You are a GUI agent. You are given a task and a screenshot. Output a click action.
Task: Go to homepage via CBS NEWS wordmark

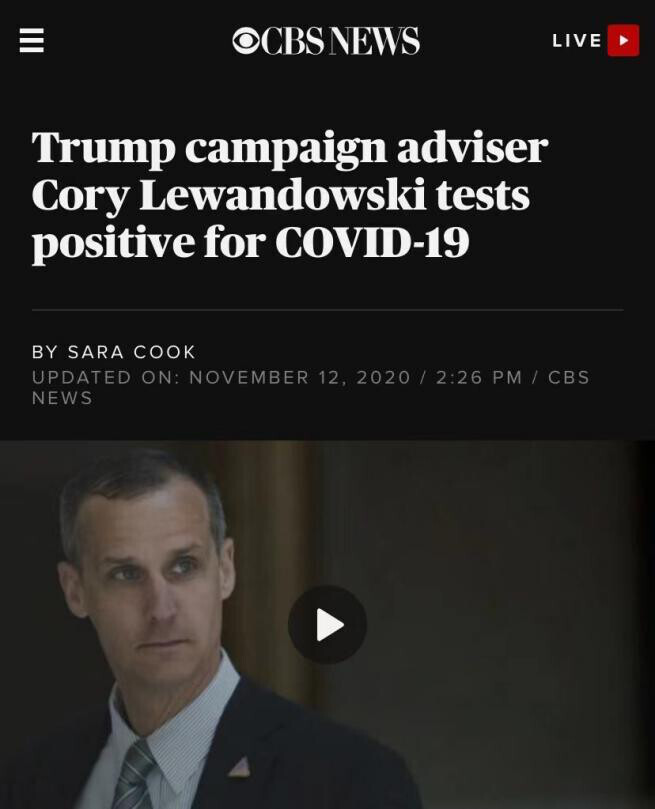(x=340, y=41)
